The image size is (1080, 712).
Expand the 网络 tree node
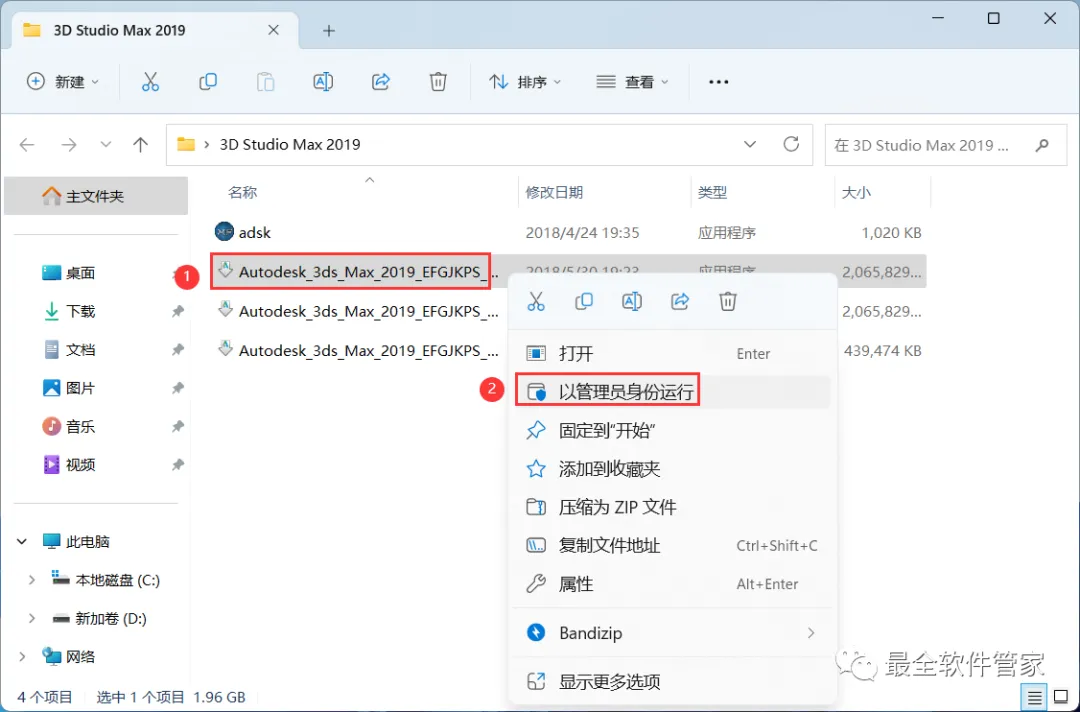tap(22, 657)
